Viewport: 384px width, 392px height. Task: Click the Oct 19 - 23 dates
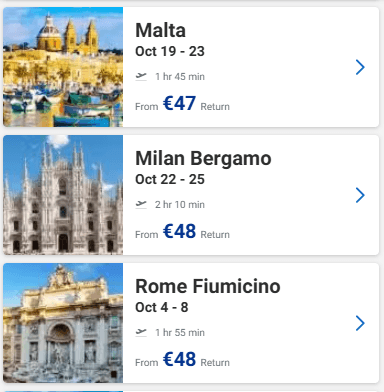pos(170,51)
